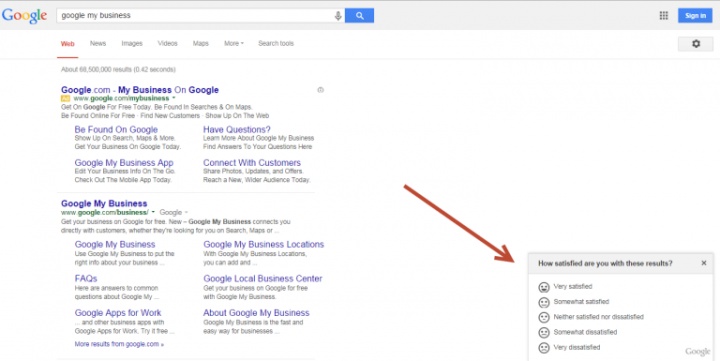720x361 pixels.
Task: Click the Very satisfied smiley face
Action: click(x=544, y=288)
